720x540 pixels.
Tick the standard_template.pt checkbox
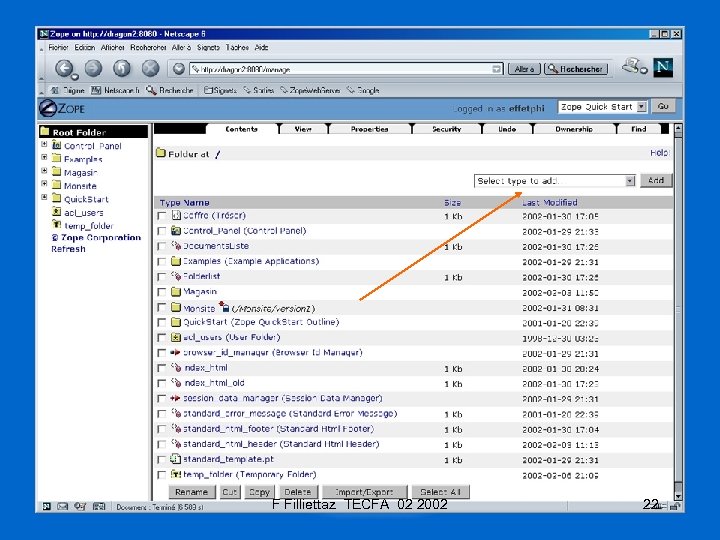pyautogui.click(x=162, y=460)
